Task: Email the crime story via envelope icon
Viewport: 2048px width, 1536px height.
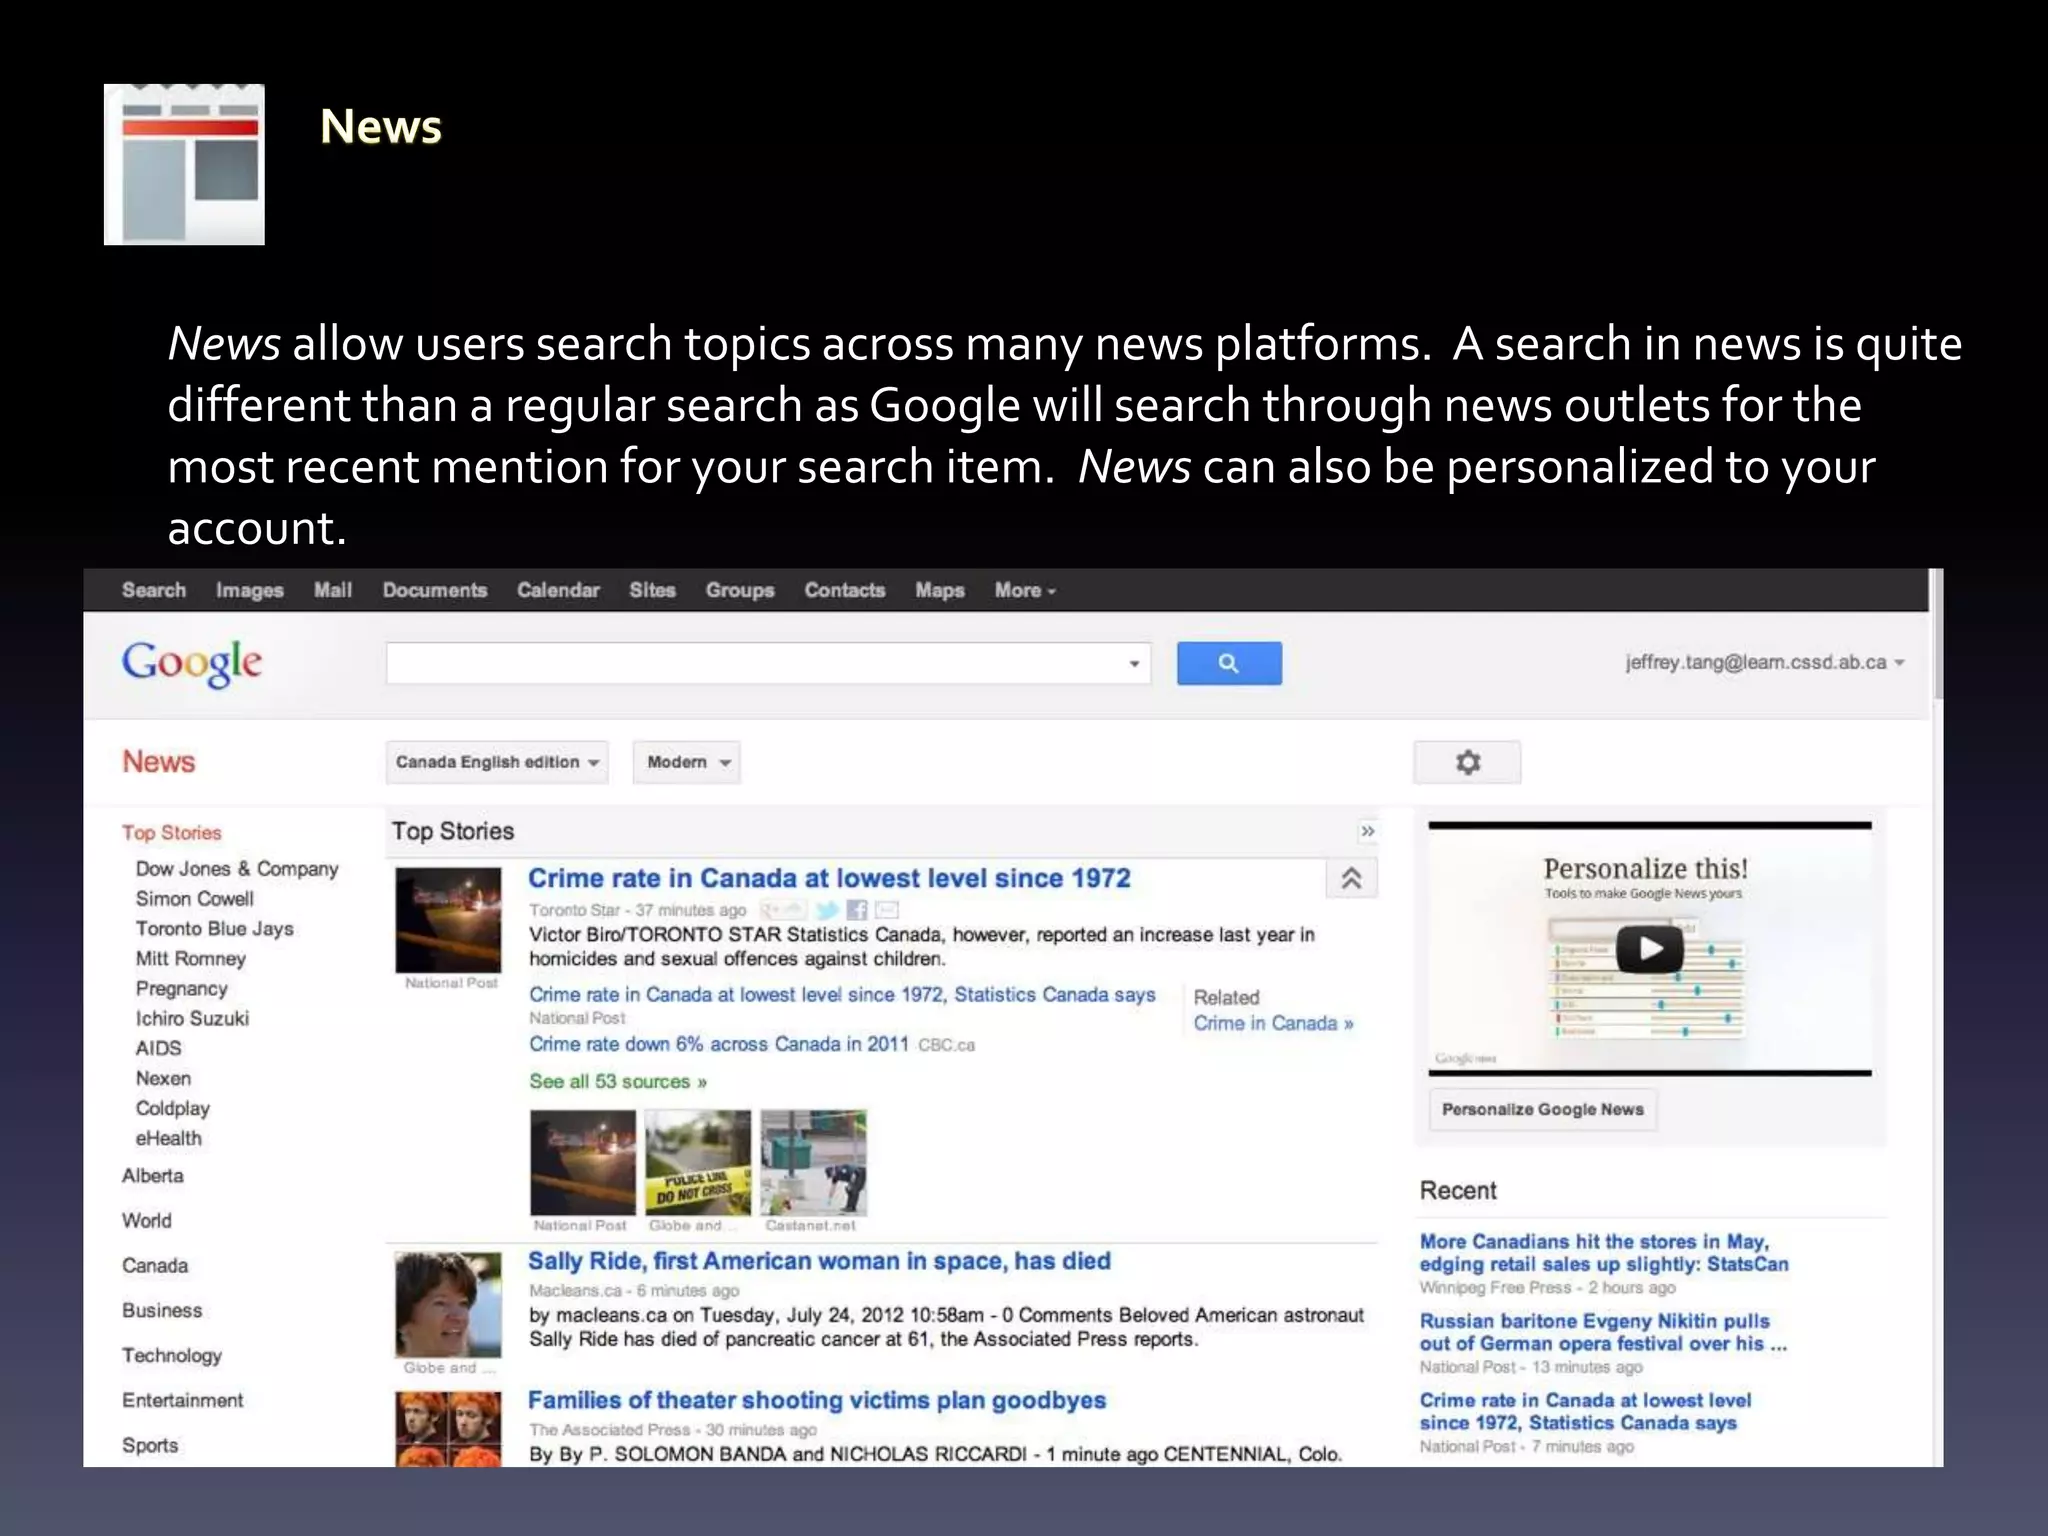Action: pos(887,910)
